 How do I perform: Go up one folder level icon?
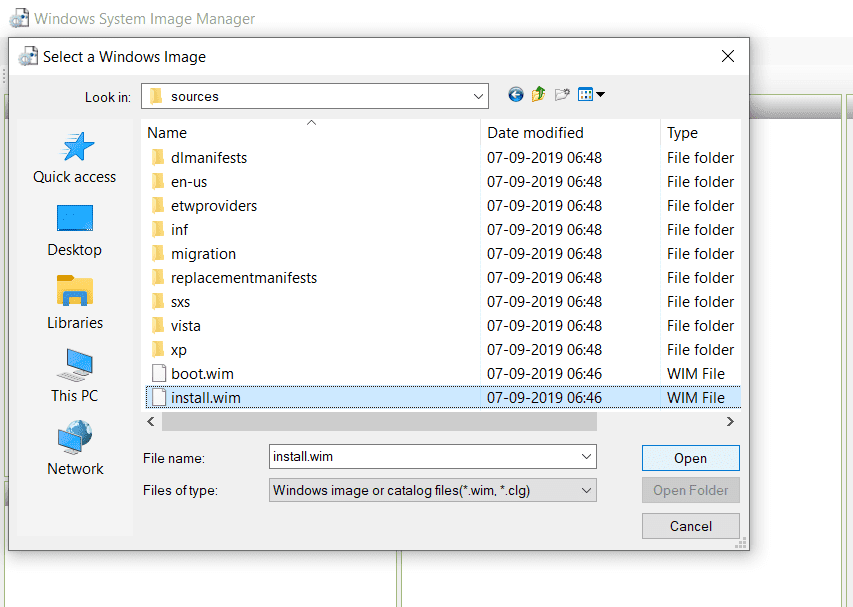point(539,95)
